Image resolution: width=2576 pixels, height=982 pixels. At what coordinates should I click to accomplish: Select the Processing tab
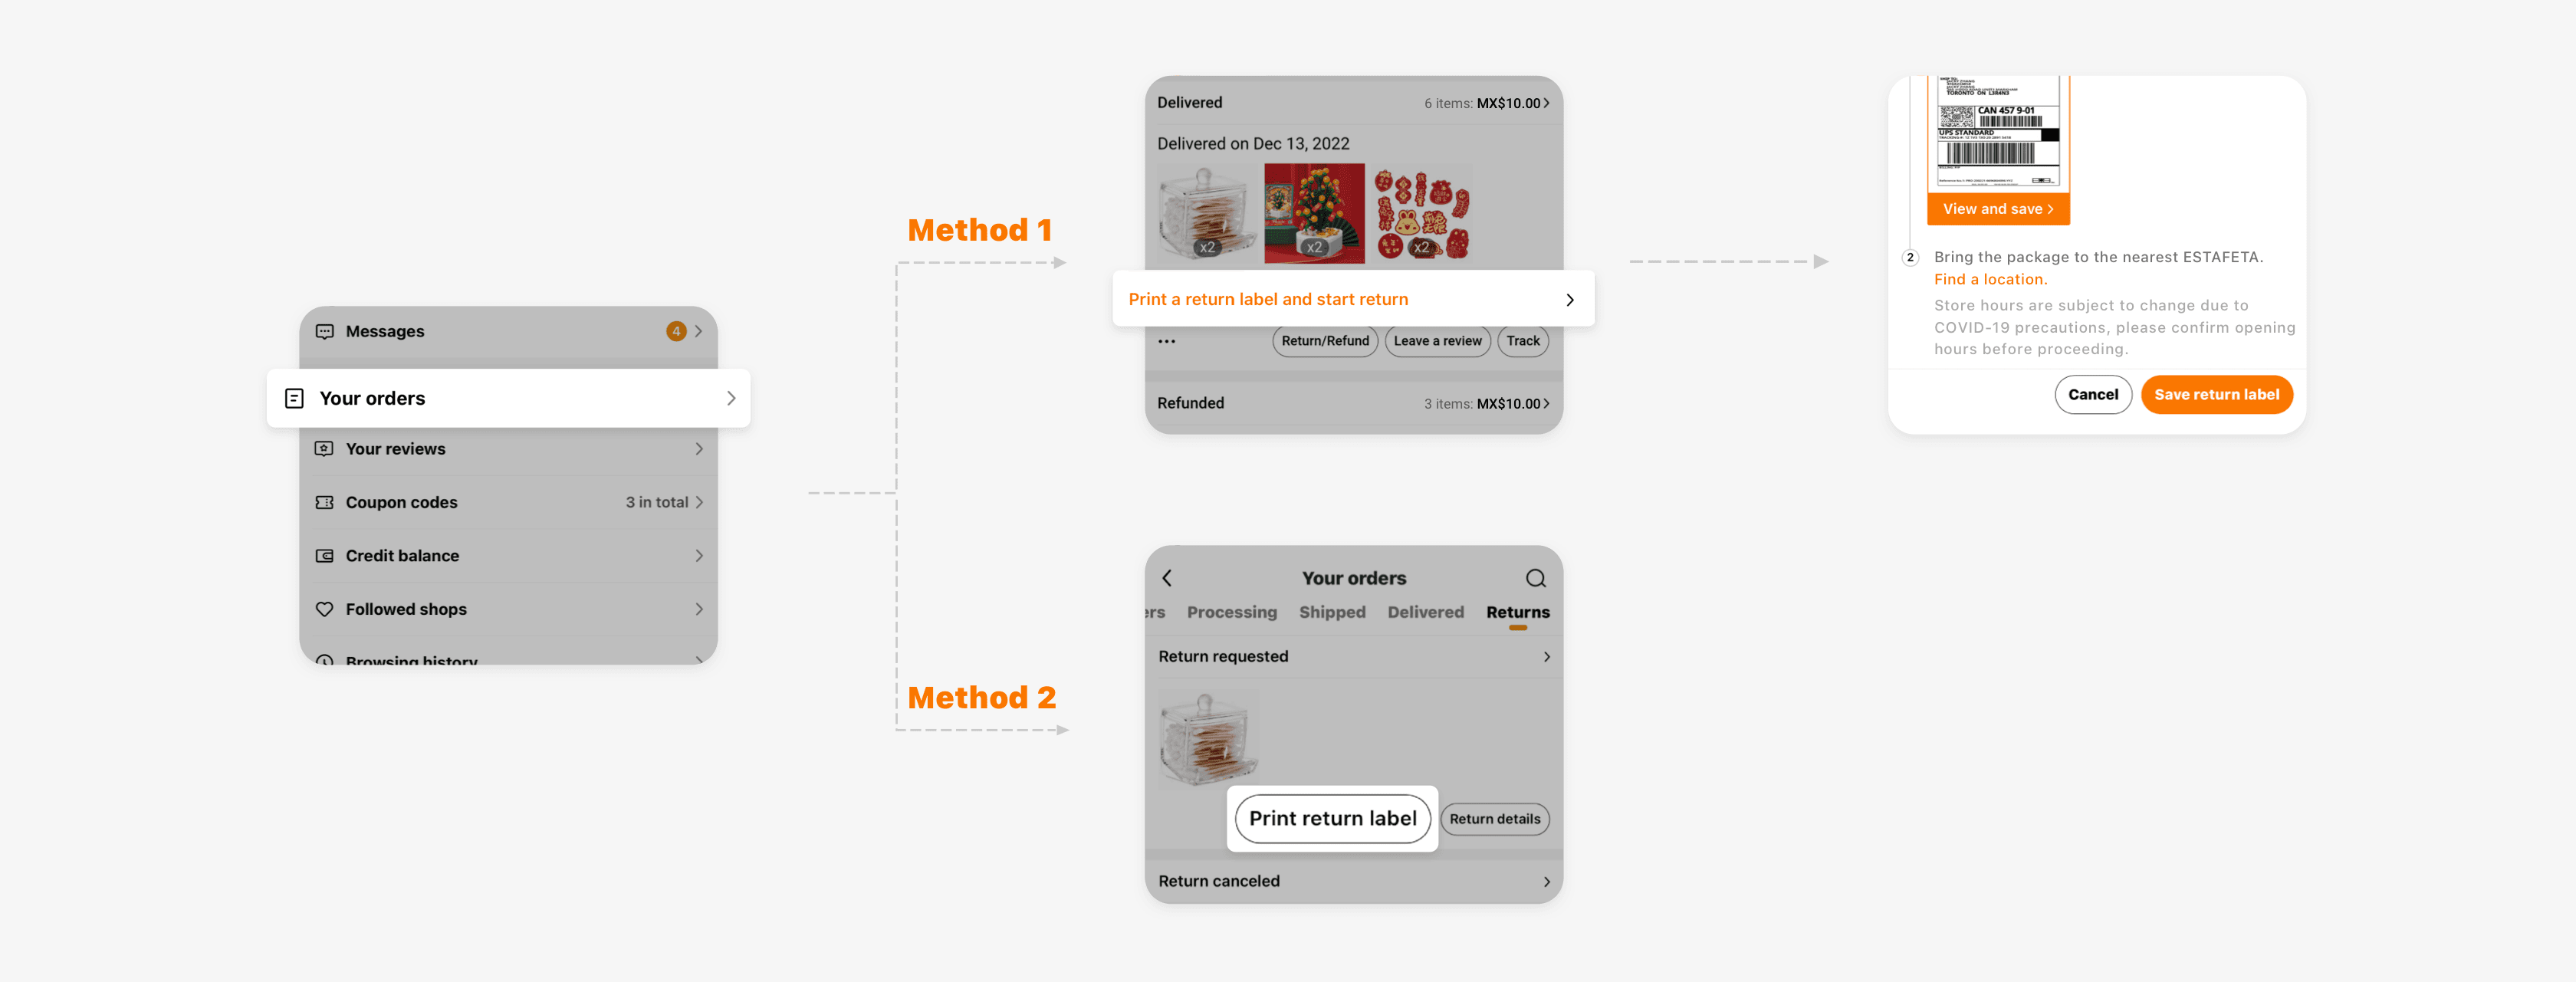click(x=1231, y=612)
